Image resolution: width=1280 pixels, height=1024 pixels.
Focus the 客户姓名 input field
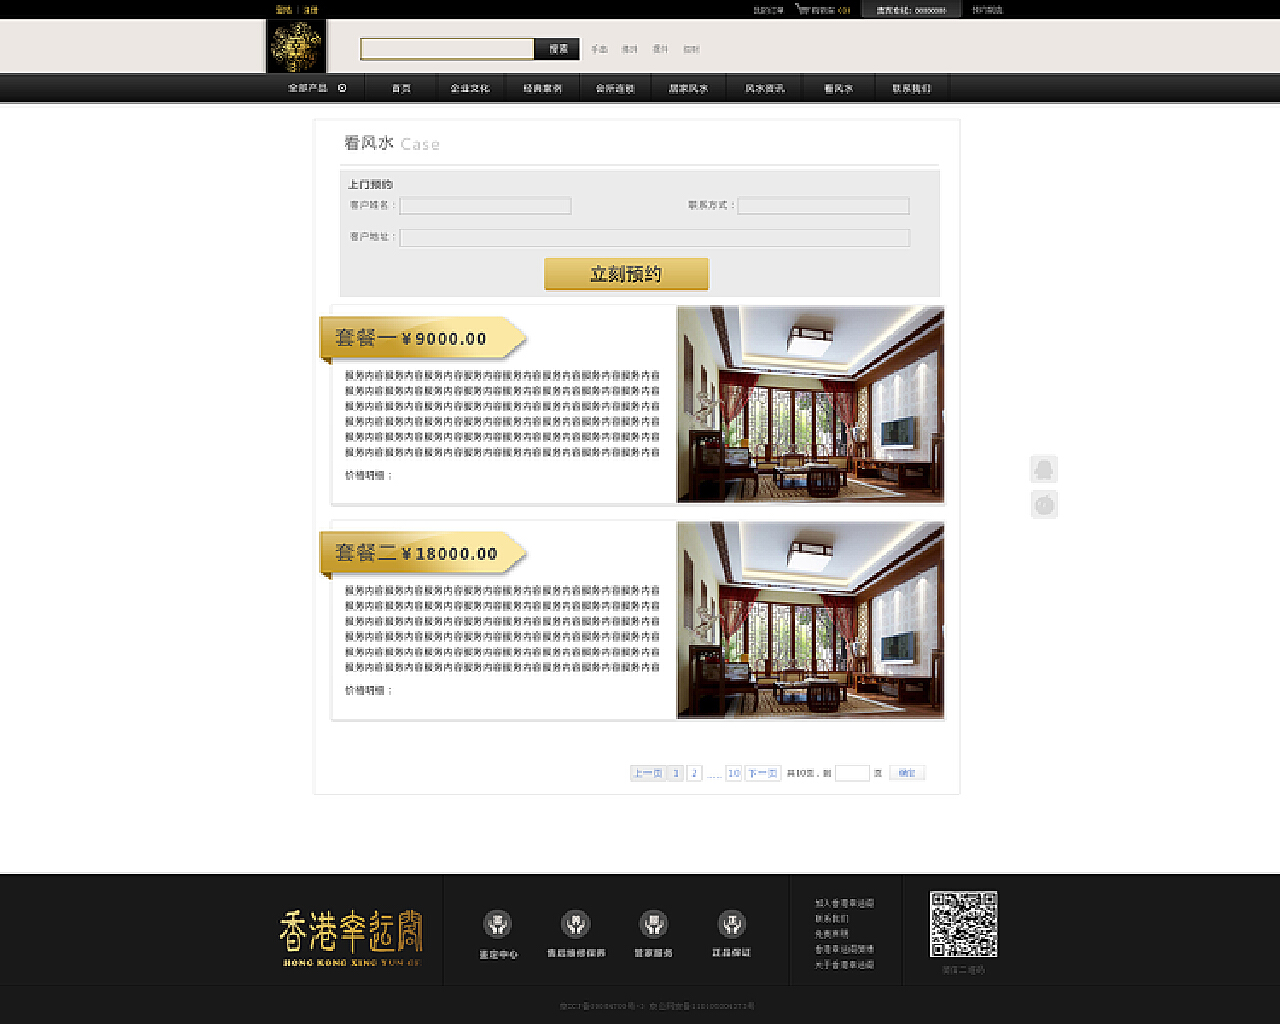(485, 206)
